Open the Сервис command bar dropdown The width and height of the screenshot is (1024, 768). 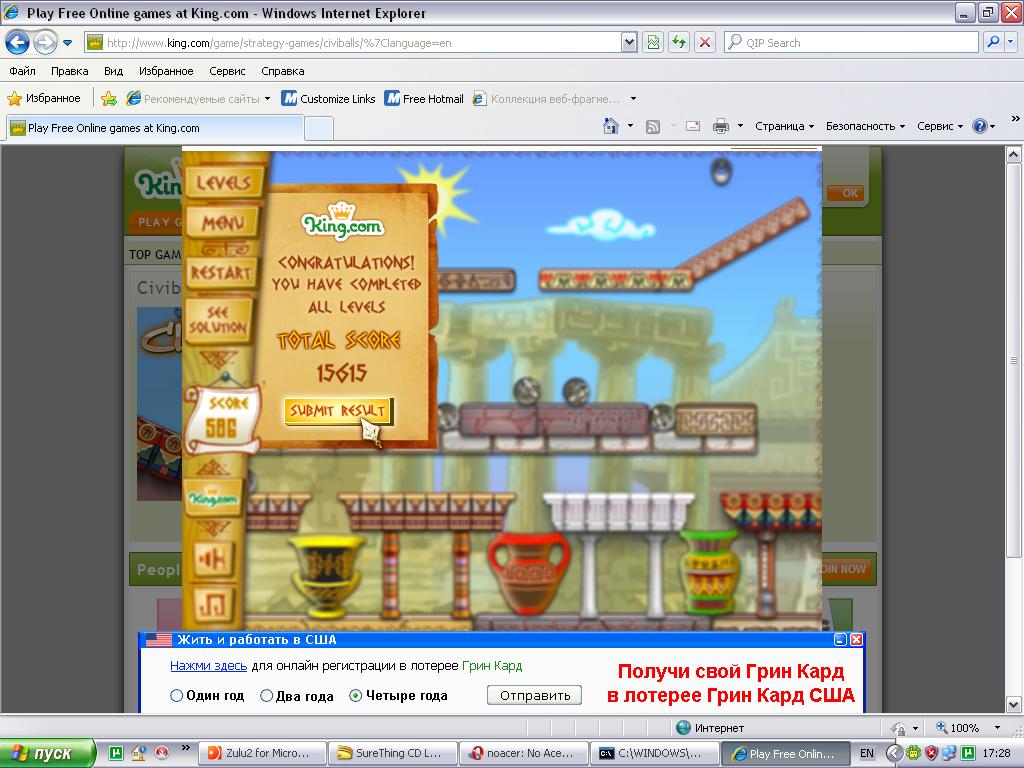tap(940, 127)
